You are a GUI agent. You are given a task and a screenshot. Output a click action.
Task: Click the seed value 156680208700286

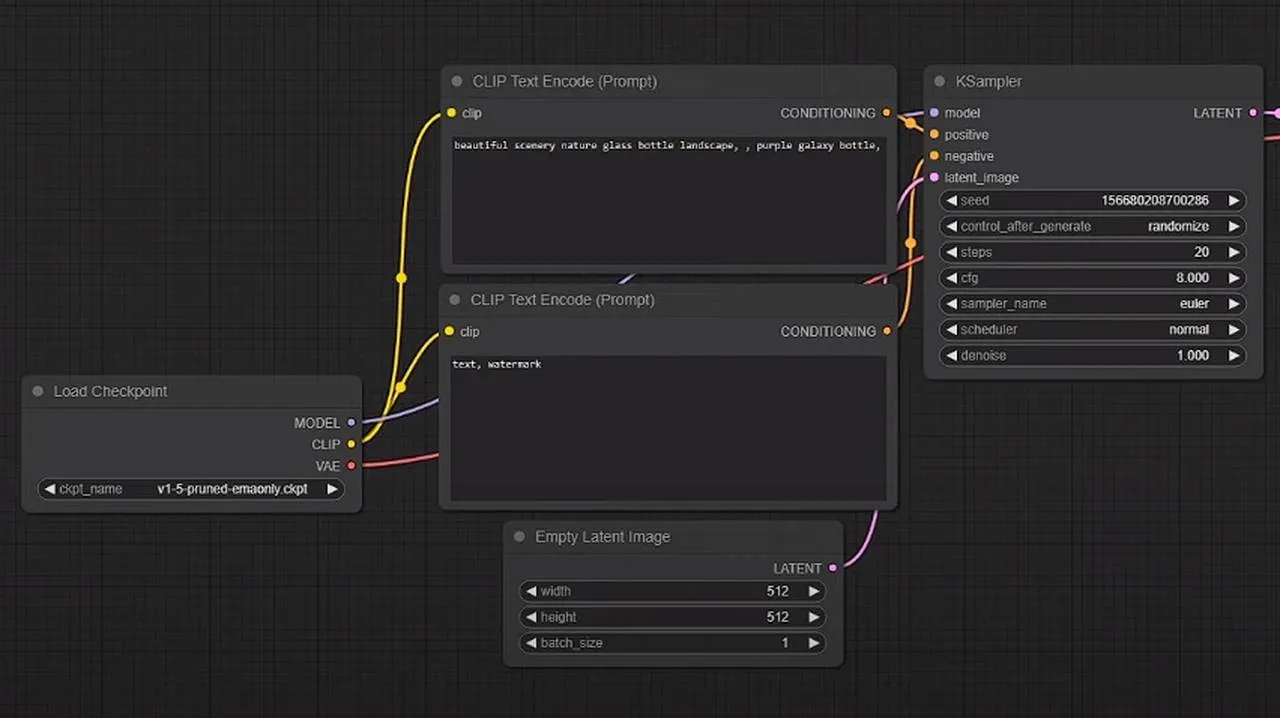pos(1155,200)
